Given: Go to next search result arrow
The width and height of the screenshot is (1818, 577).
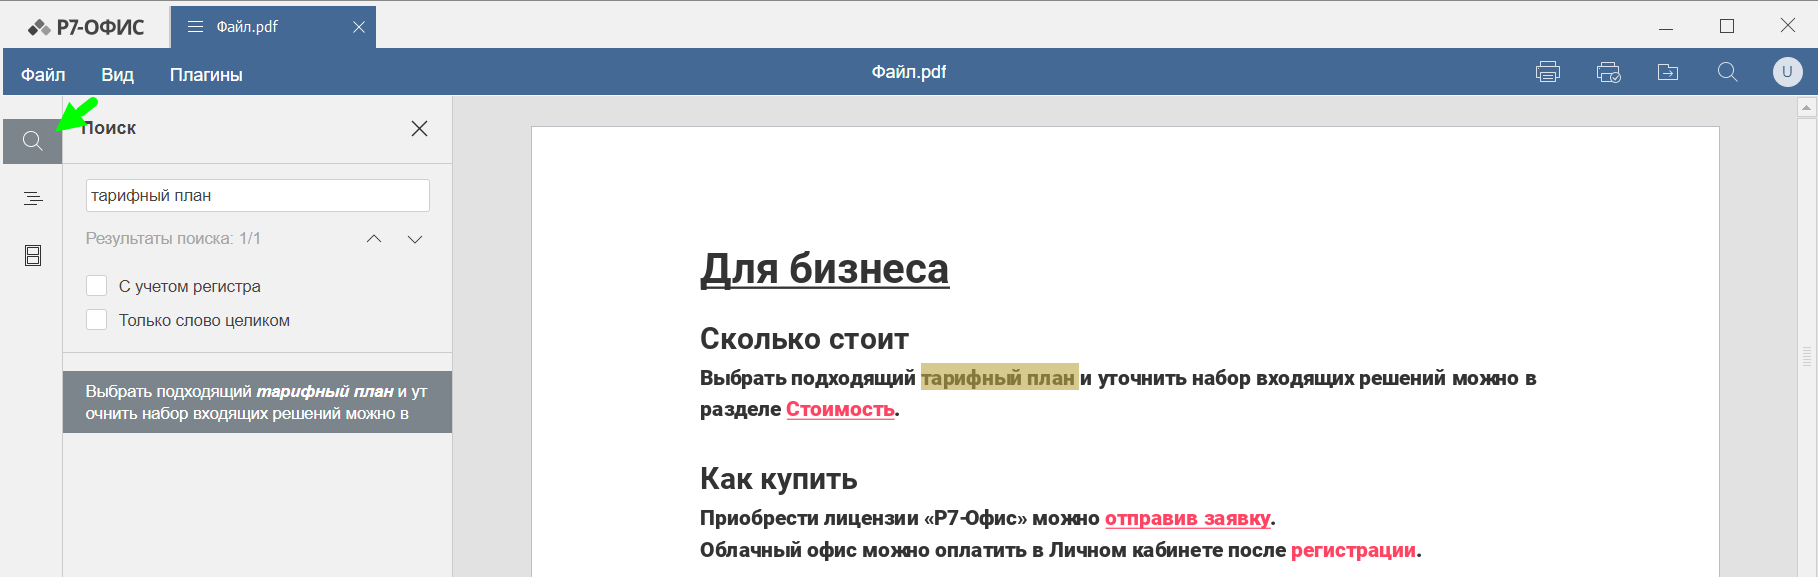Looking at the screenshot, I should (x=415, y=239).
